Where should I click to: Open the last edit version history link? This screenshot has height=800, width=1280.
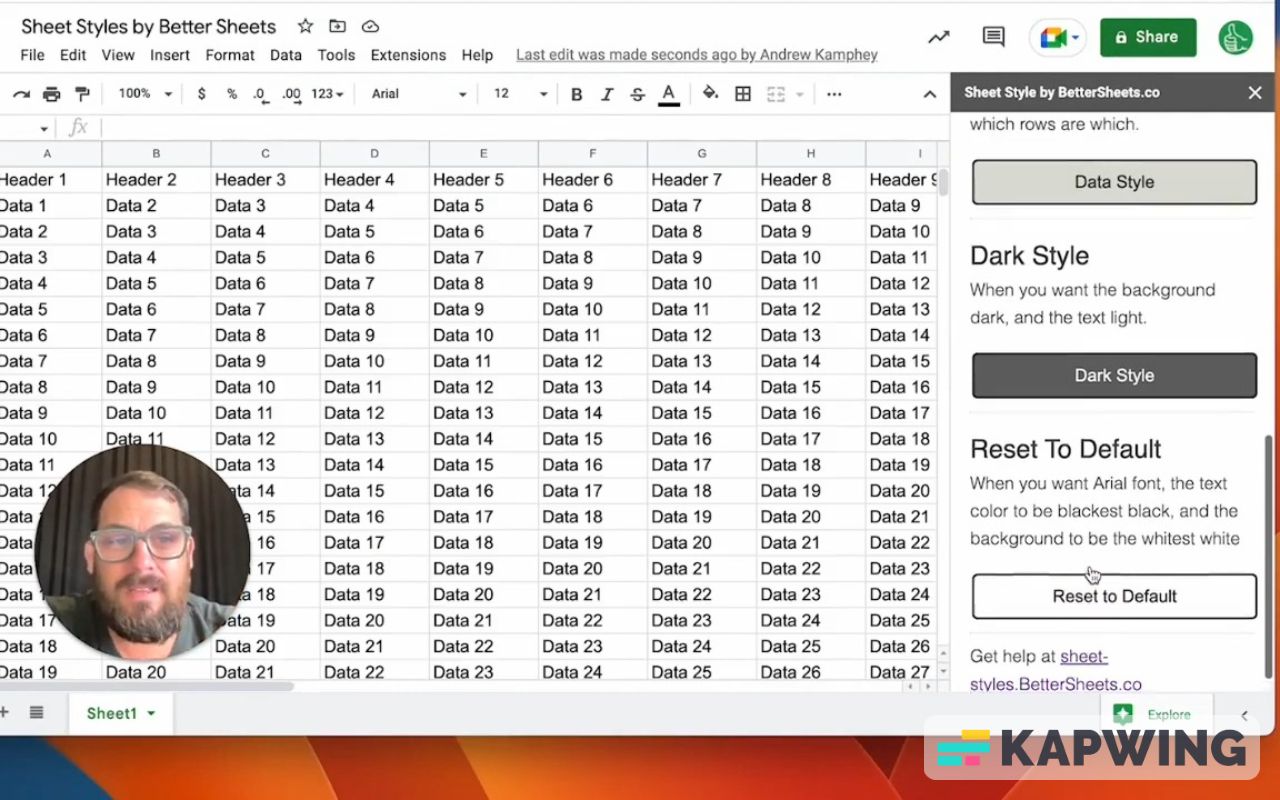[x=697, y=55]
